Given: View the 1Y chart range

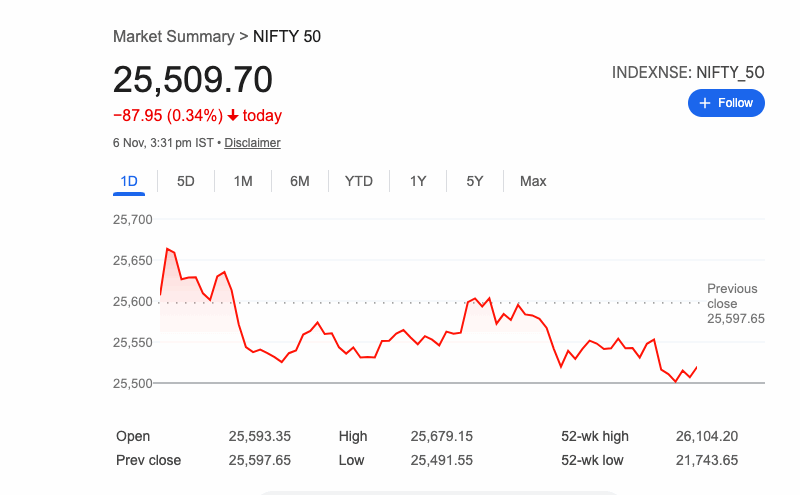Looking at the screenshot, I should coord(418,181).
